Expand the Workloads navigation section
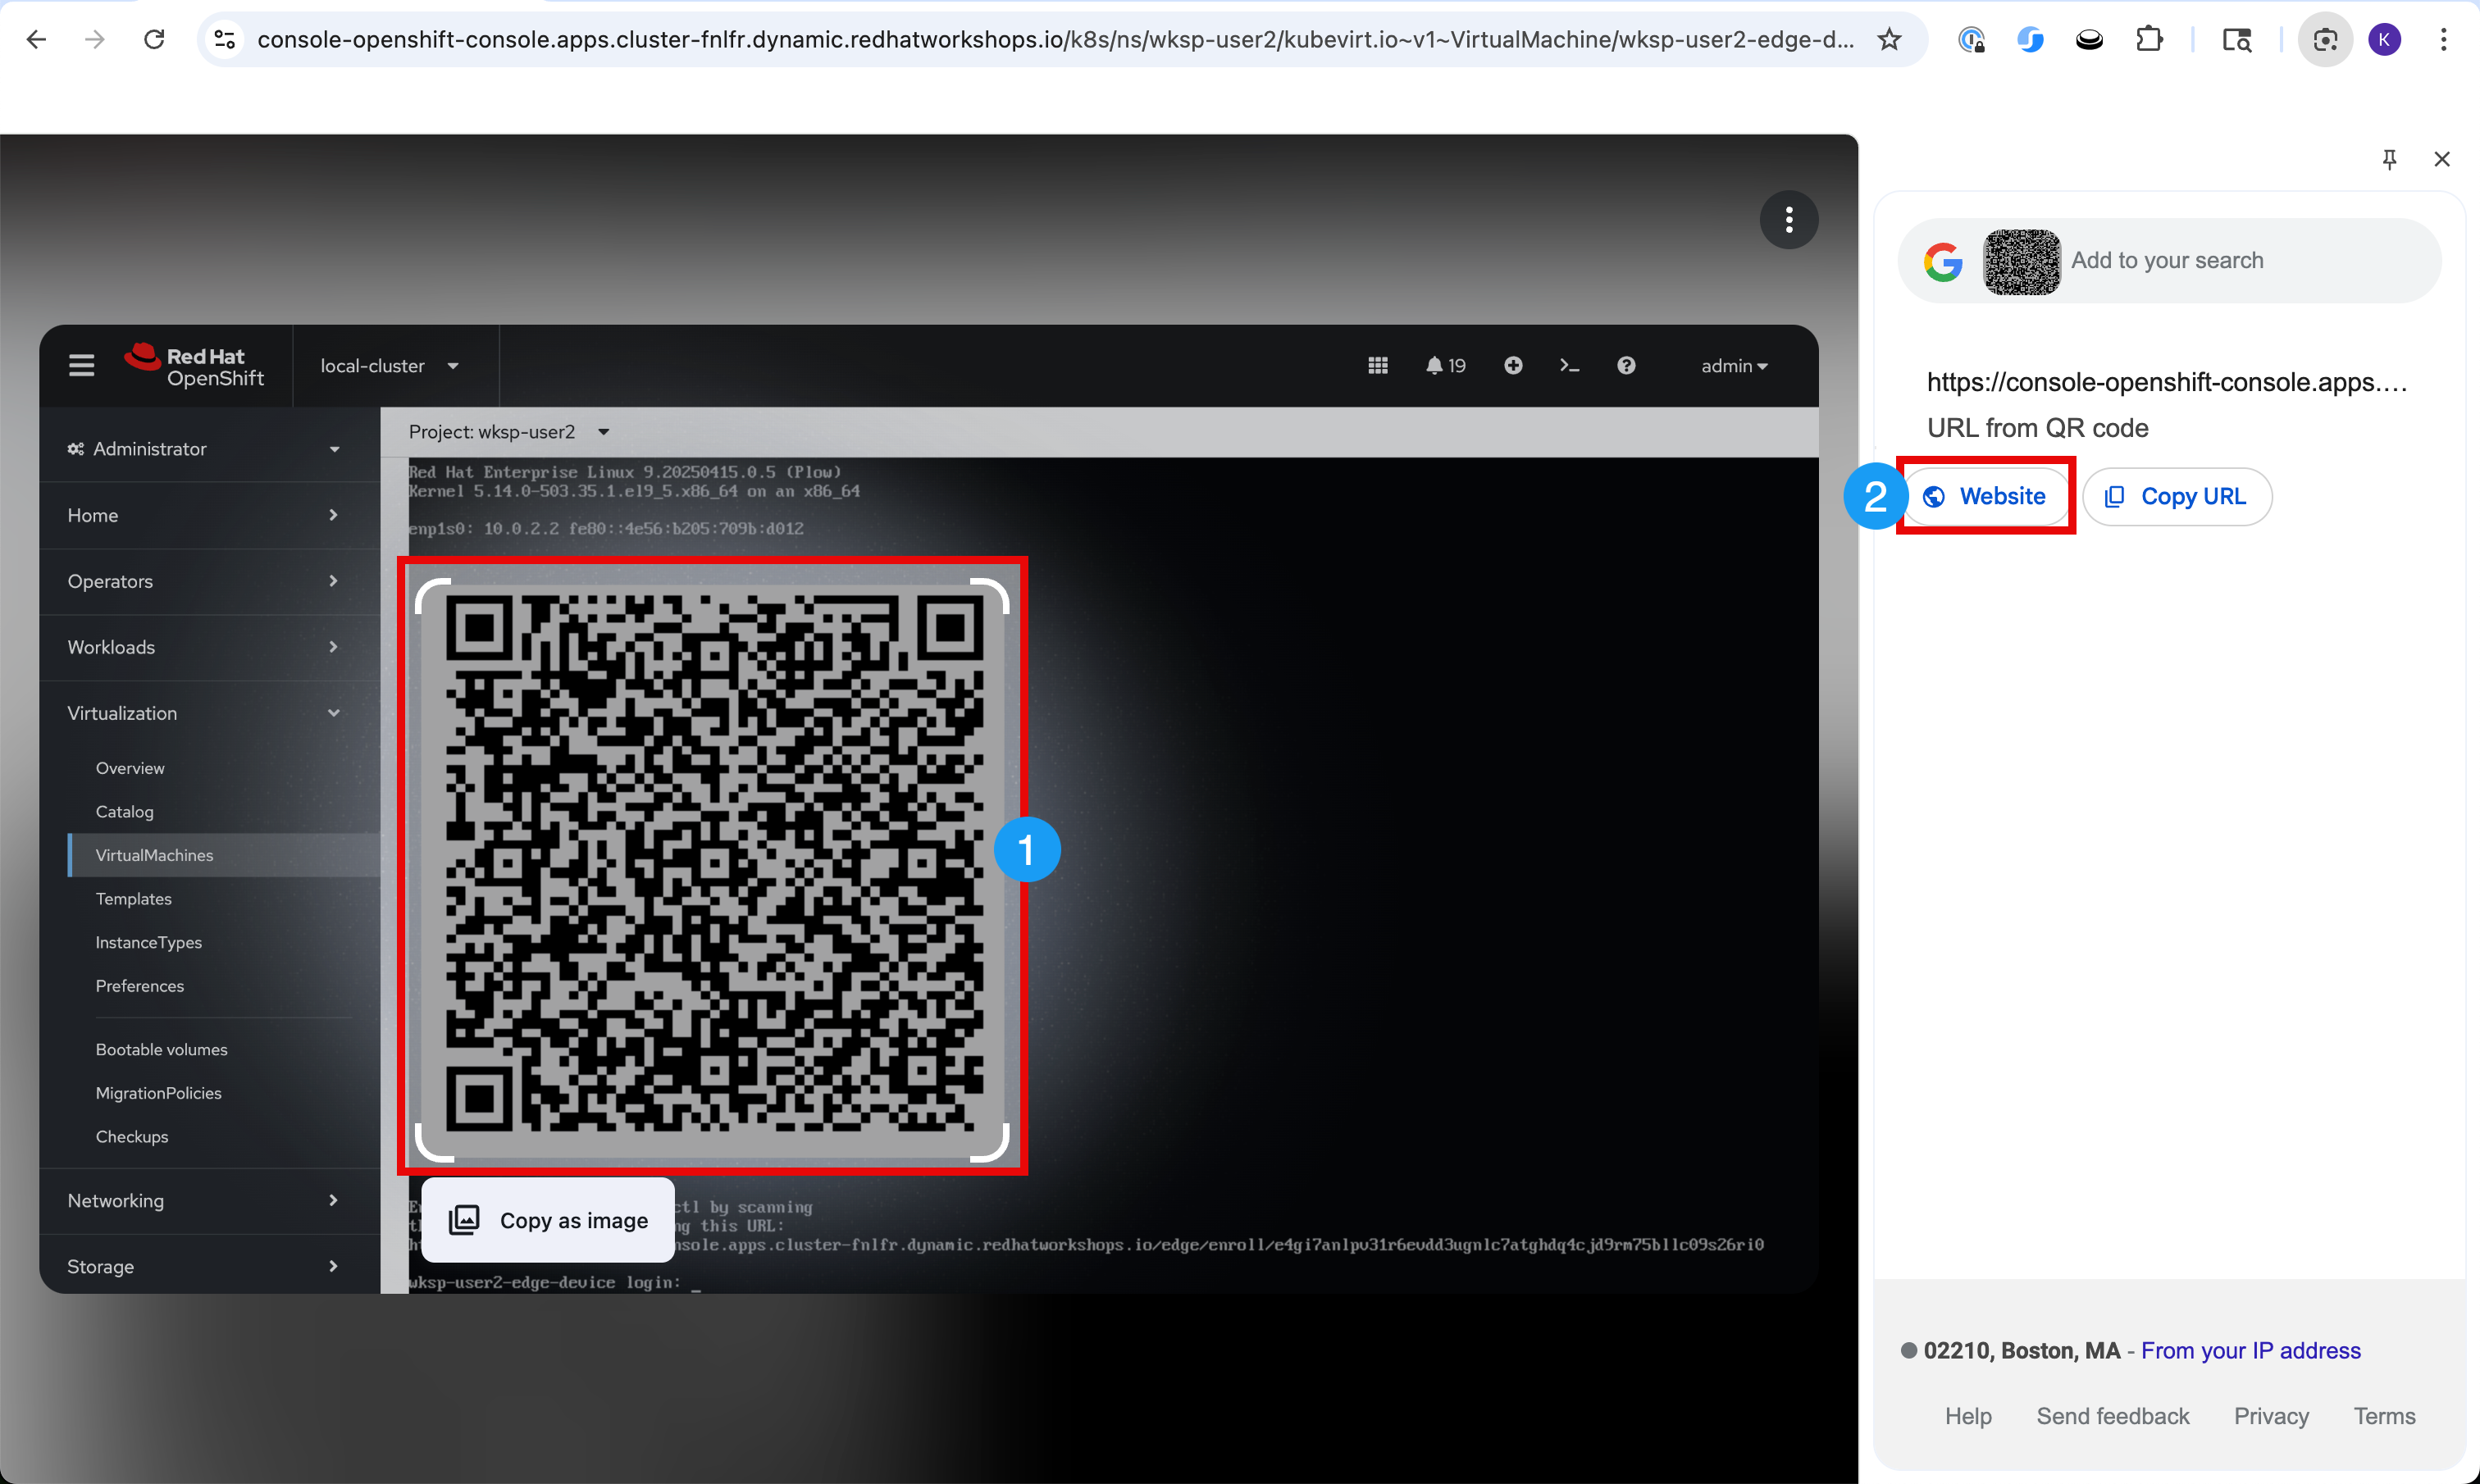The width and height of the screenshot is (2480, 1484). 205,647
